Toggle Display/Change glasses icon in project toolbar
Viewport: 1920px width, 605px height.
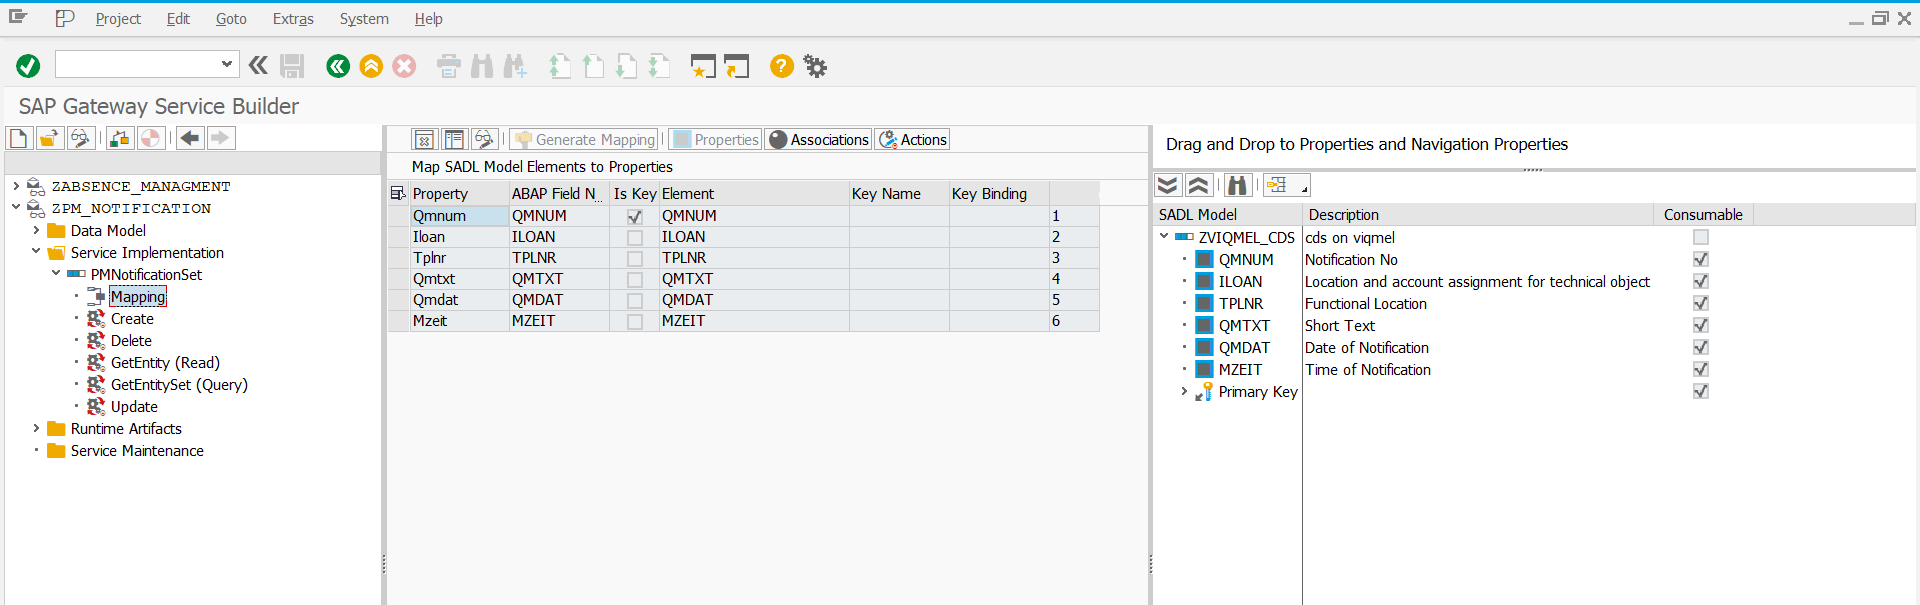81,138
